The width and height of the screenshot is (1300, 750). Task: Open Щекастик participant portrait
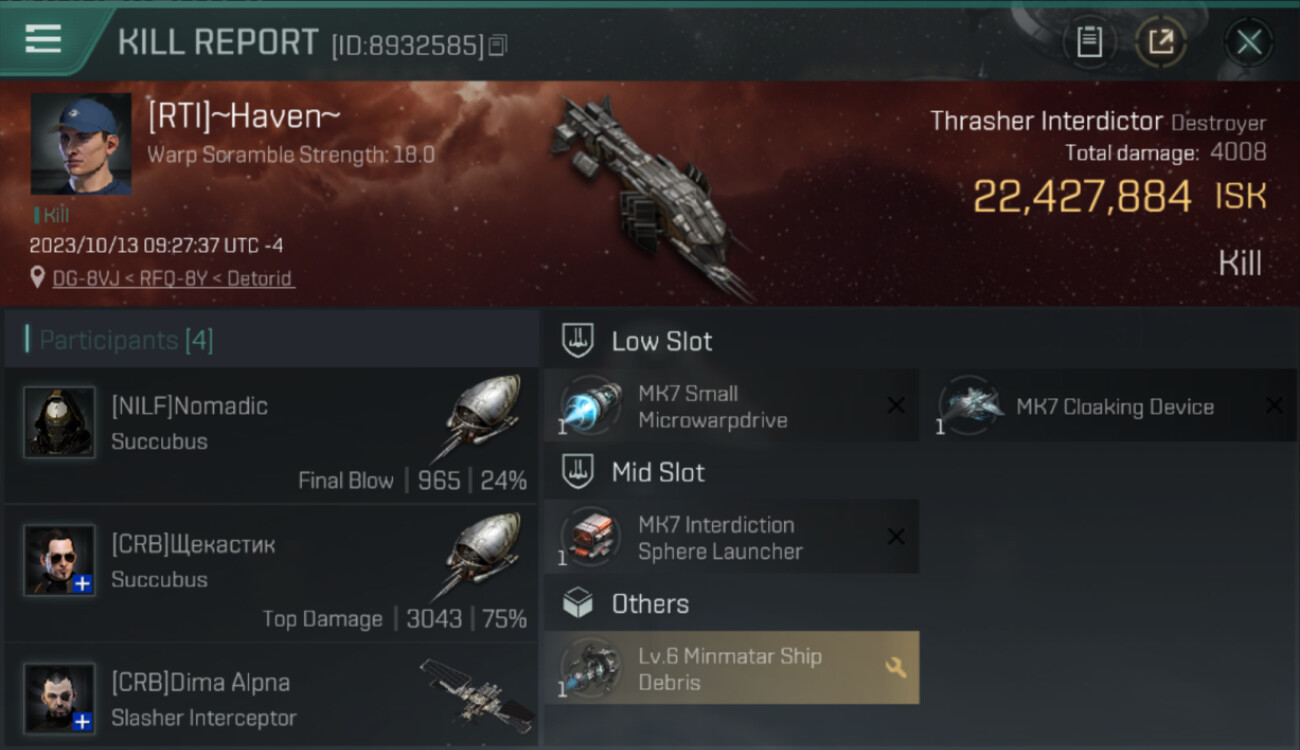coord(60,560)
